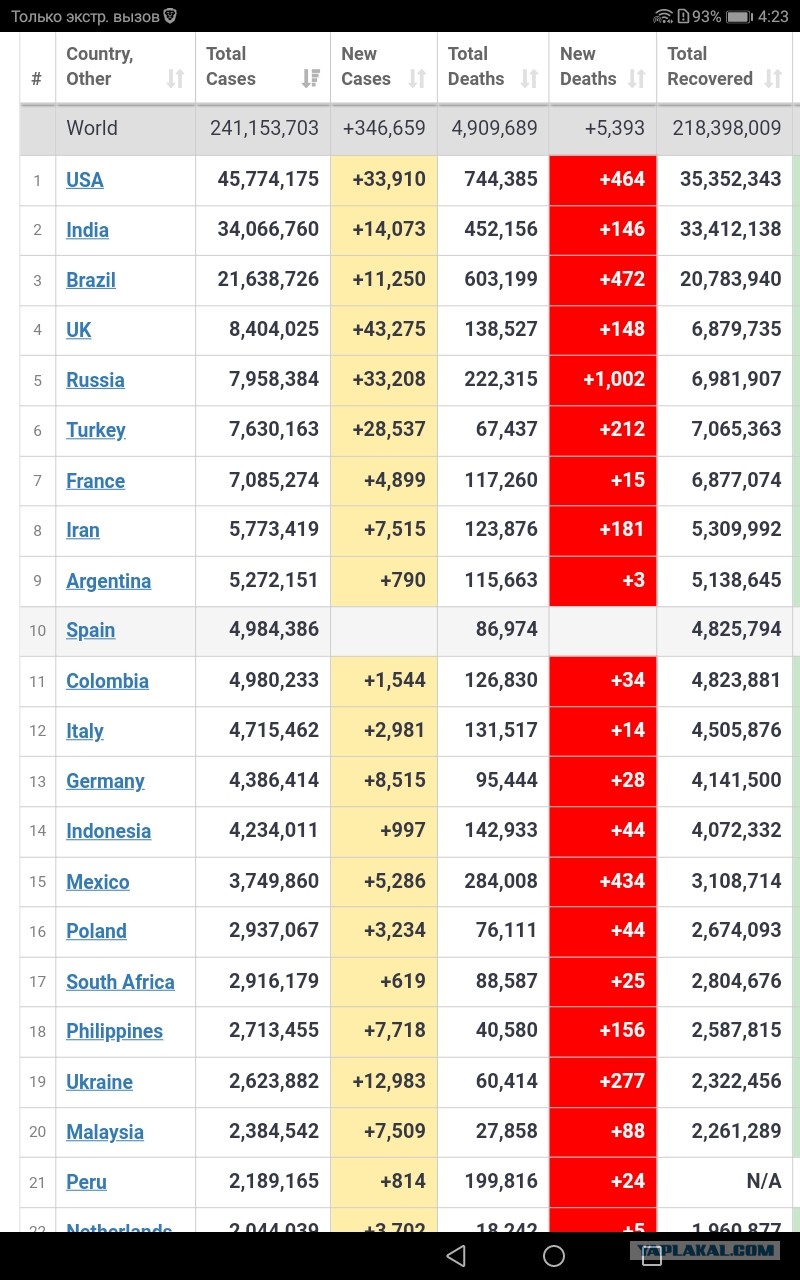Viewport: 800px width, 1280px height.
Task: Open the USA country link
Action: [85, 180]
